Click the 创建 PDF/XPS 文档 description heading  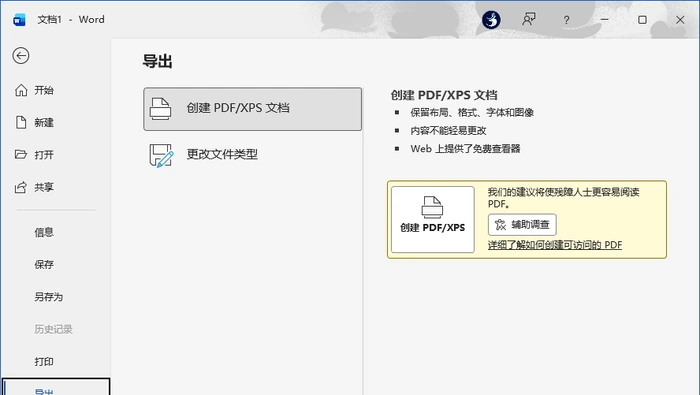pos(444,95)
